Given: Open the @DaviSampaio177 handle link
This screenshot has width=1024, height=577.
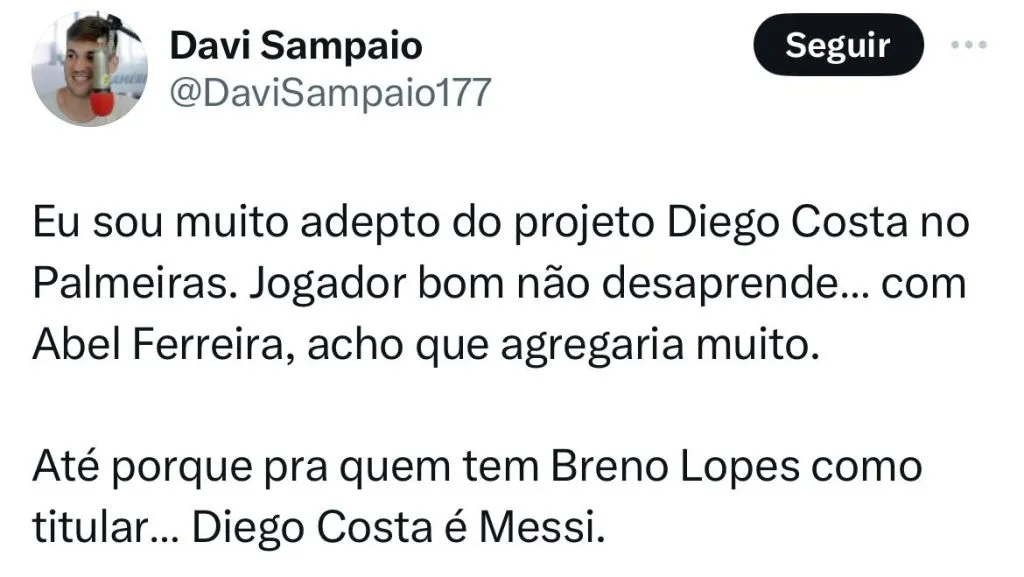Looking at the screenshot, I should [x=331, y=93].
